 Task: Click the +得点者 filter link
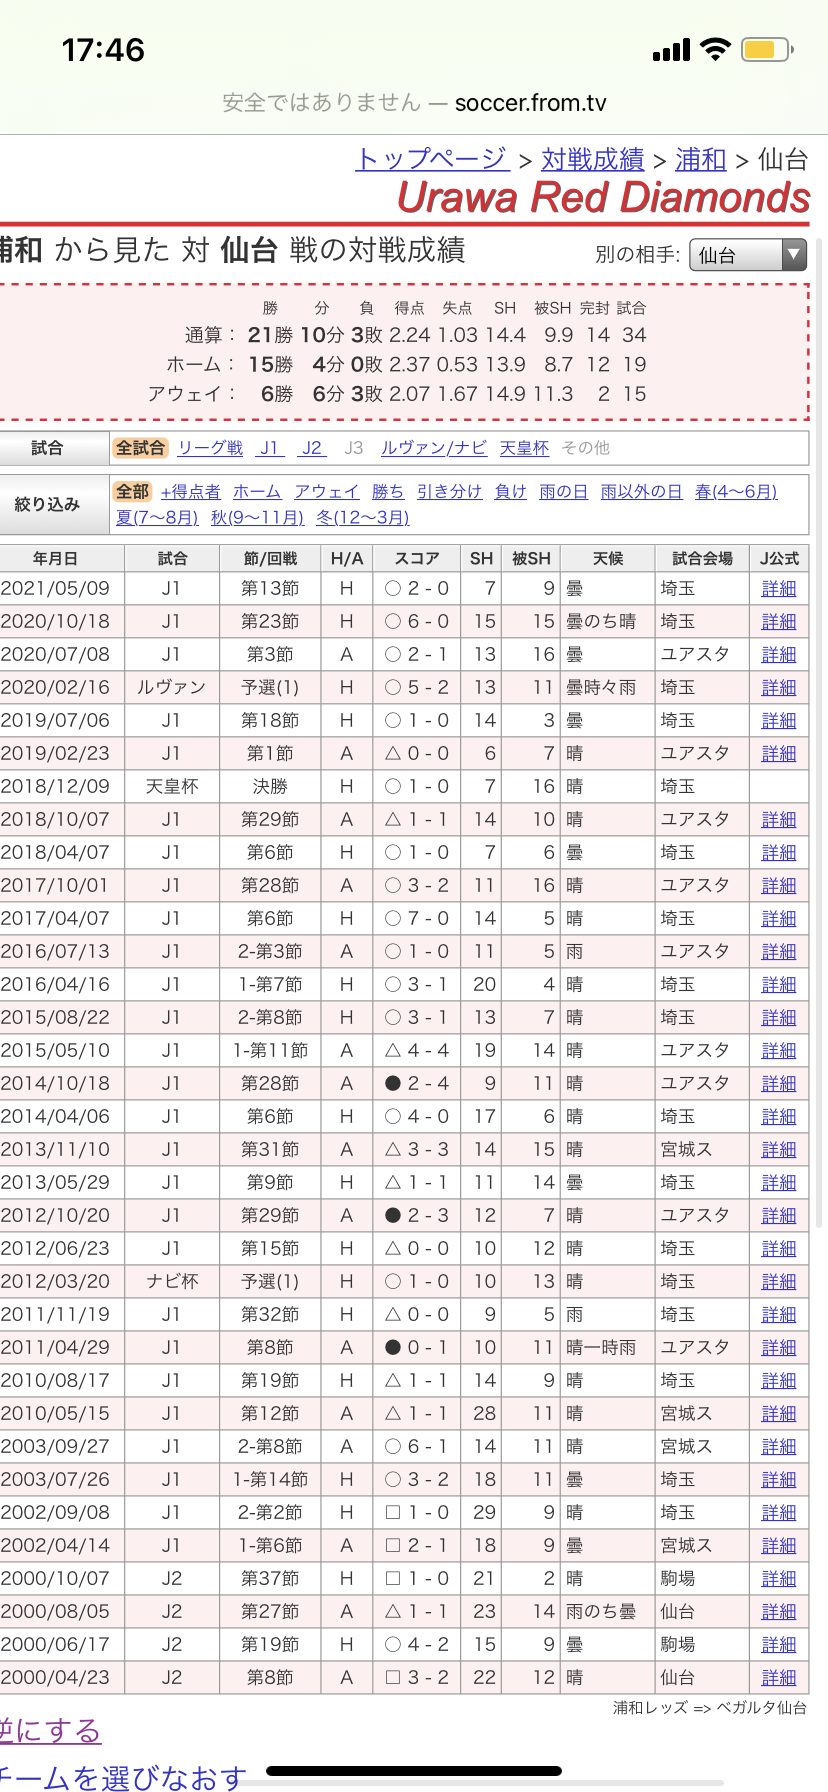click(x=190, y=491)
